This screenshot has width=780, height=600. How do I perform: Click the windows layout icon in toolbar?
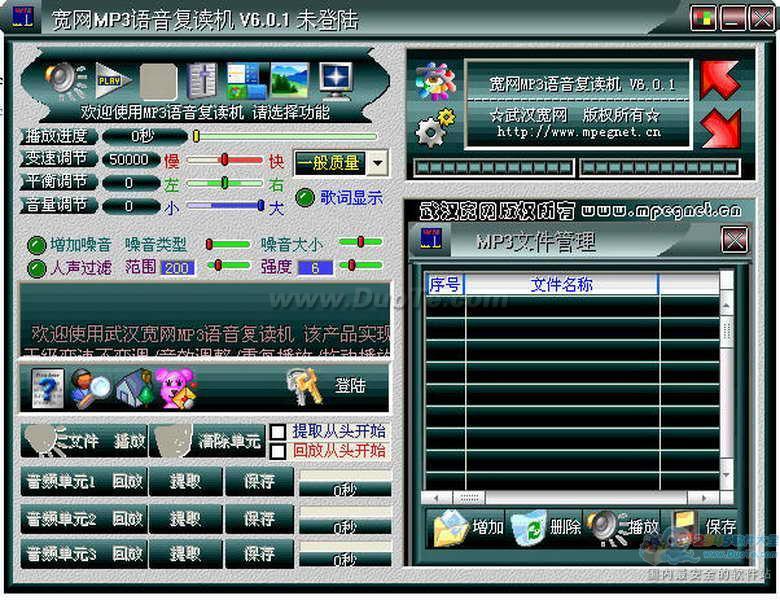[x=247, y=80]
